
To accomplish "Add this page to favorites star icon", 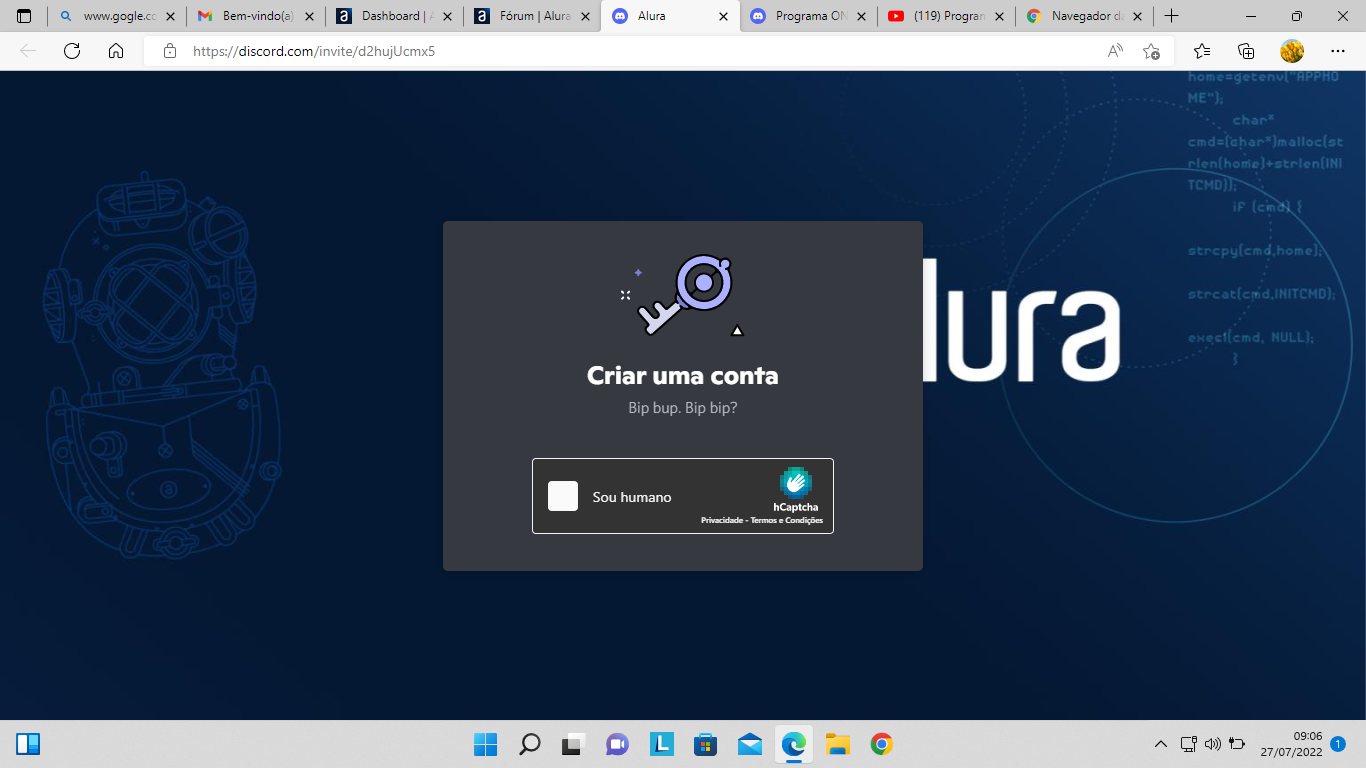I will (x=1152, y=51).
